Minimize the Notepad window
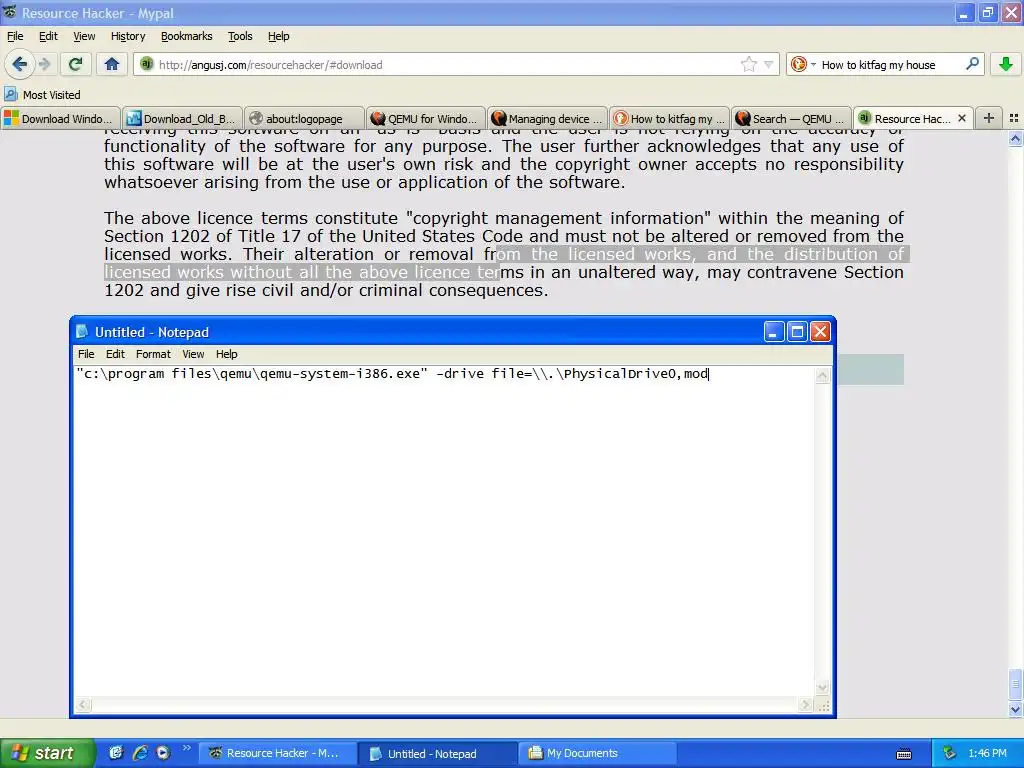The width and height of the screenshot is (1024, 768). coord(774,332)
